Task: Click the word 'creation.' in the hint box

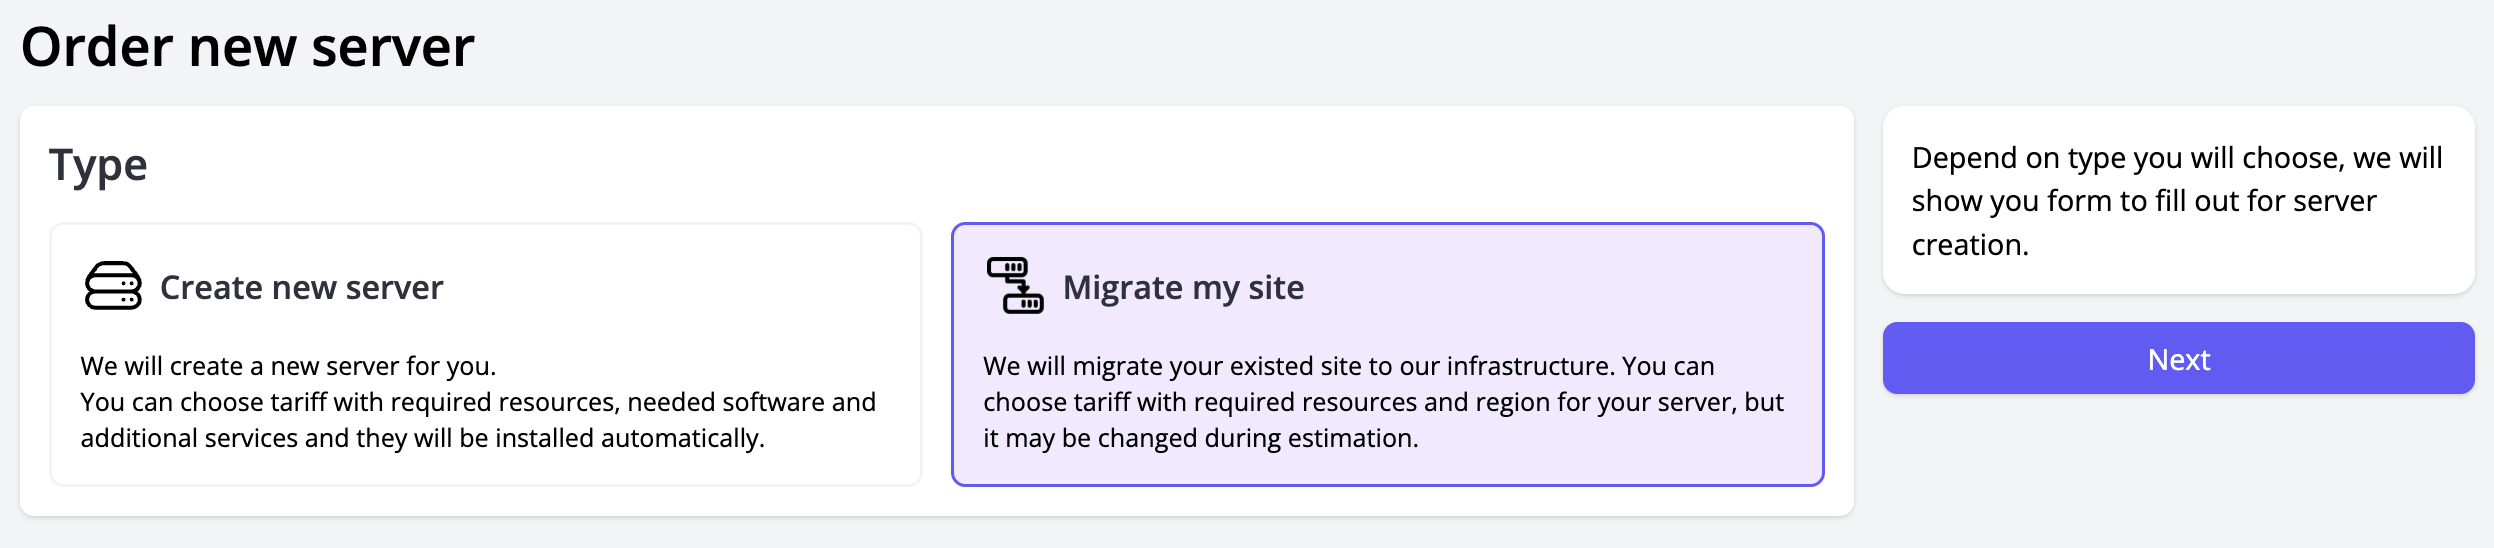Action: [1970, 245]
